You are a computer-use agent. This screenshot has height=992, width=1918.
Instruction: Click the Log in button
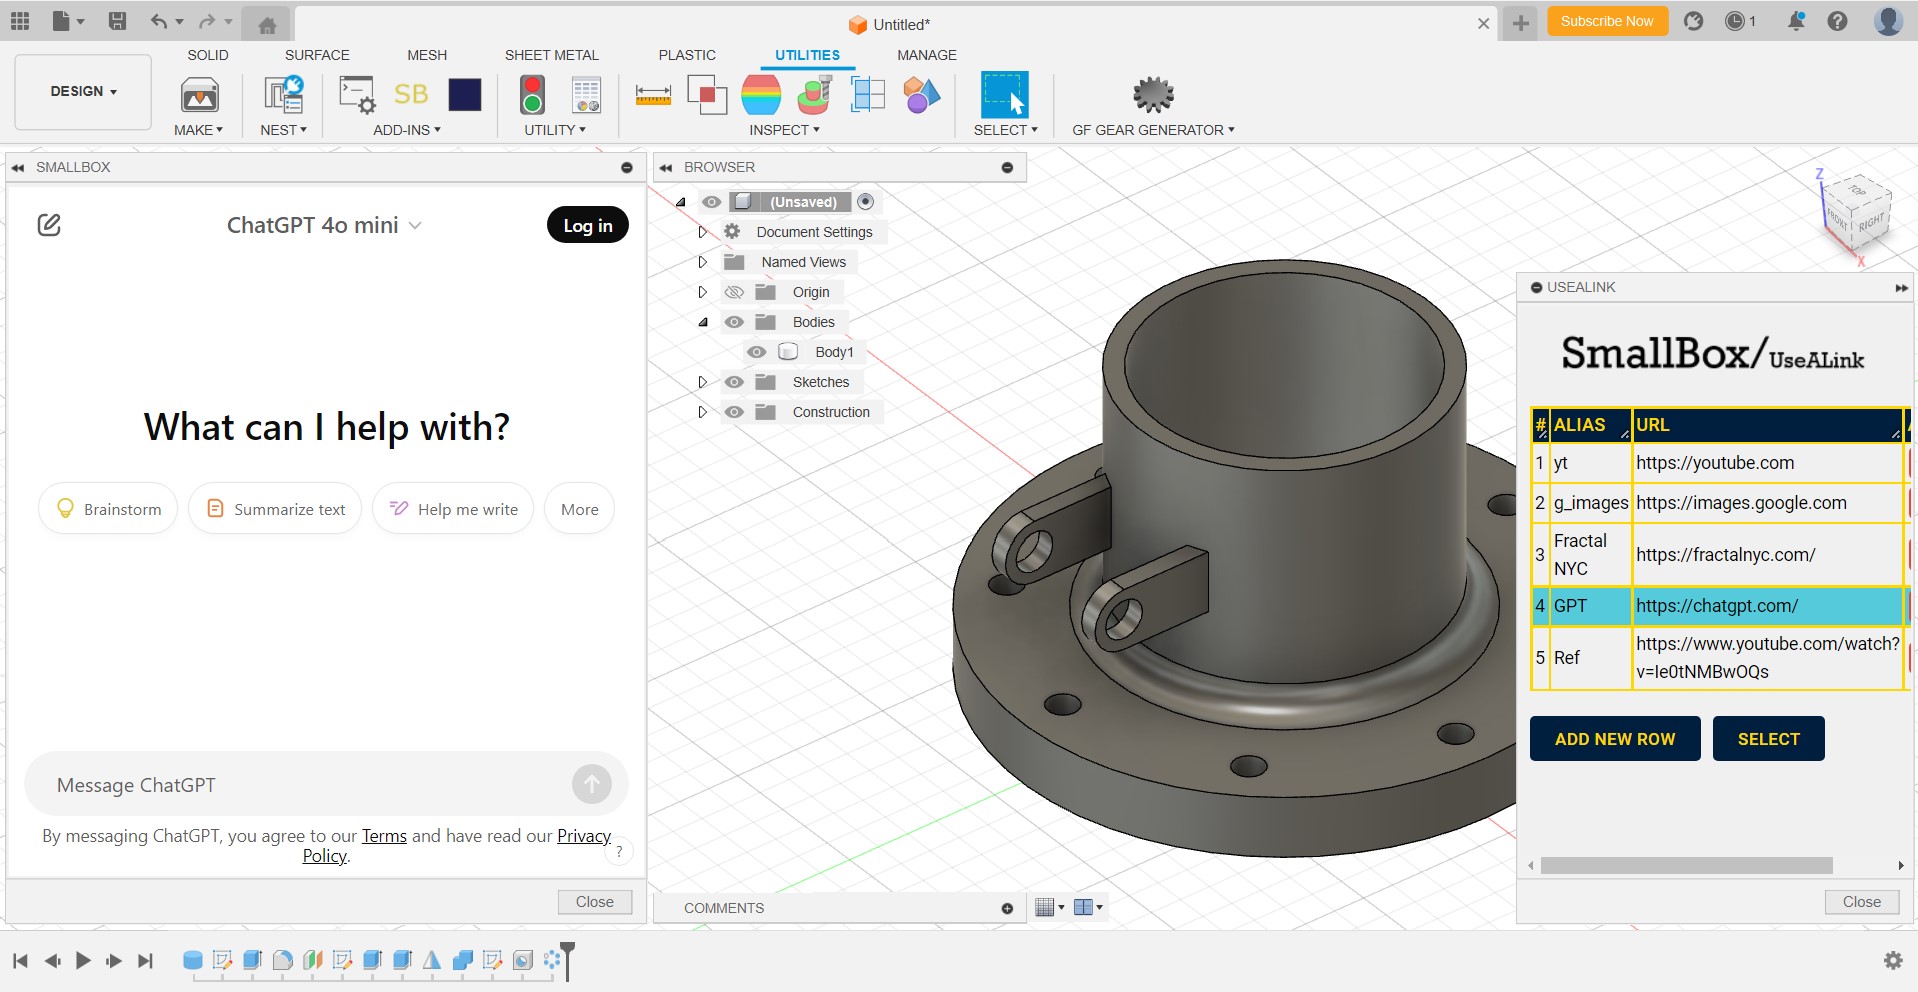click(x=587, y=225)
